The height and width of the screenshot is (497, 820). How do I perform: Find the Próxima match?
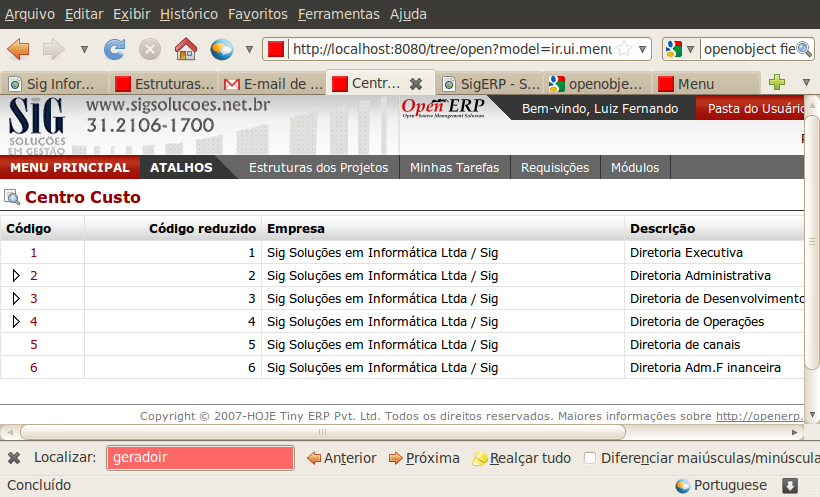pos(424,458)
